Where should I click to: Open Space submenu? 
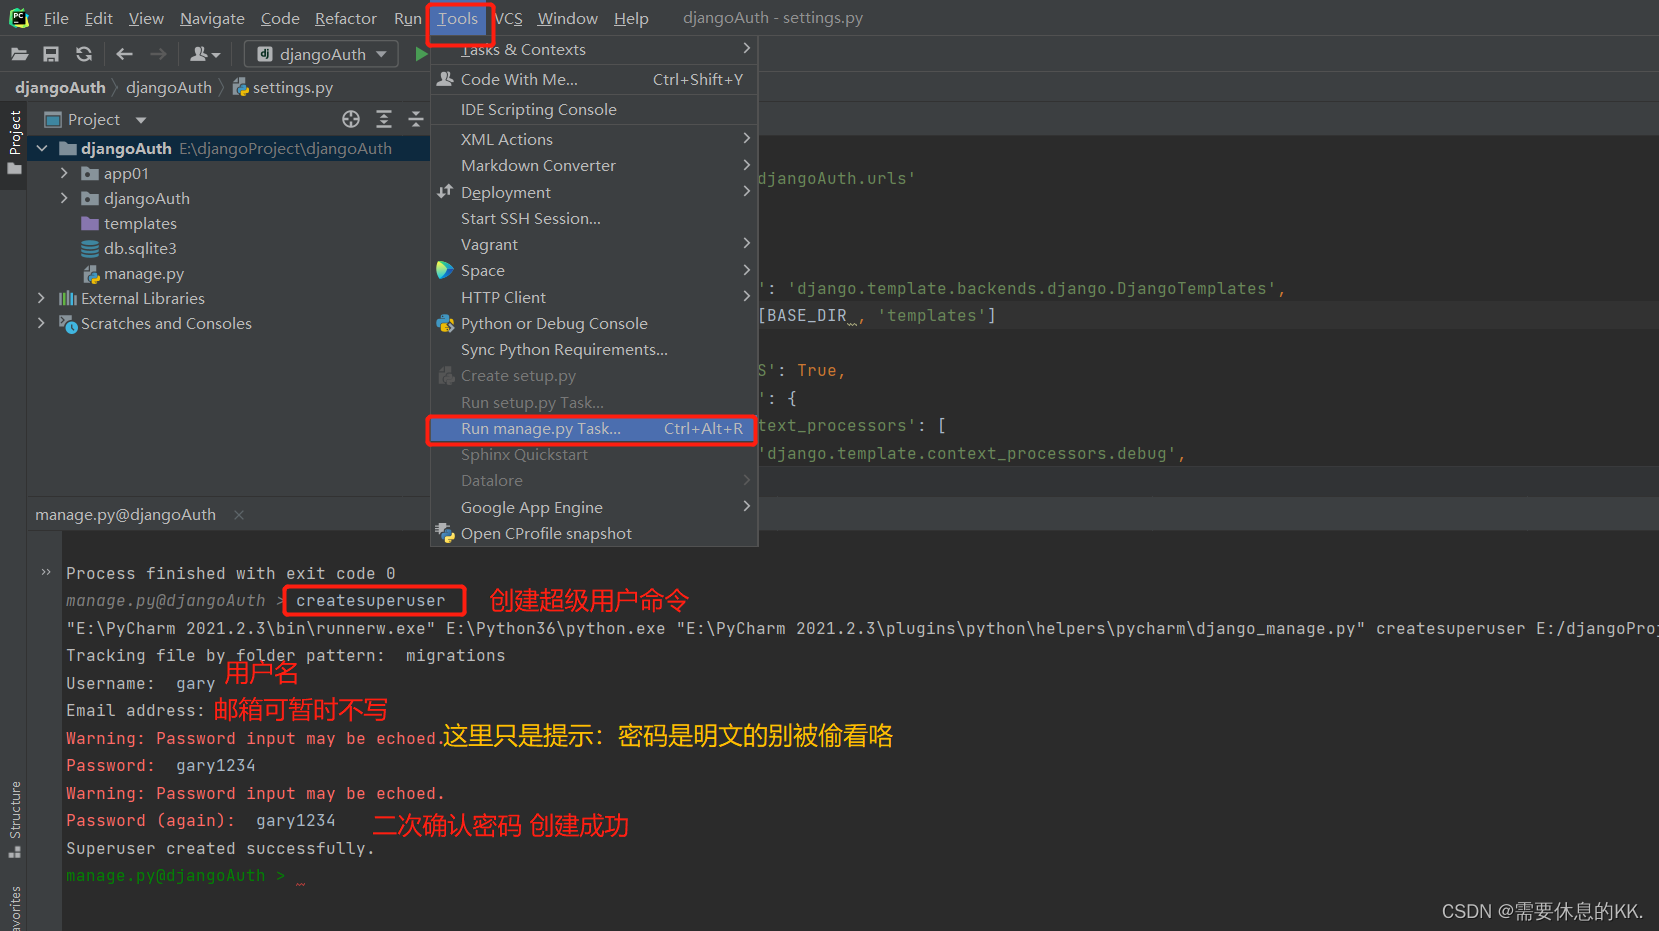pyautogui.click(x=594, y=270)
